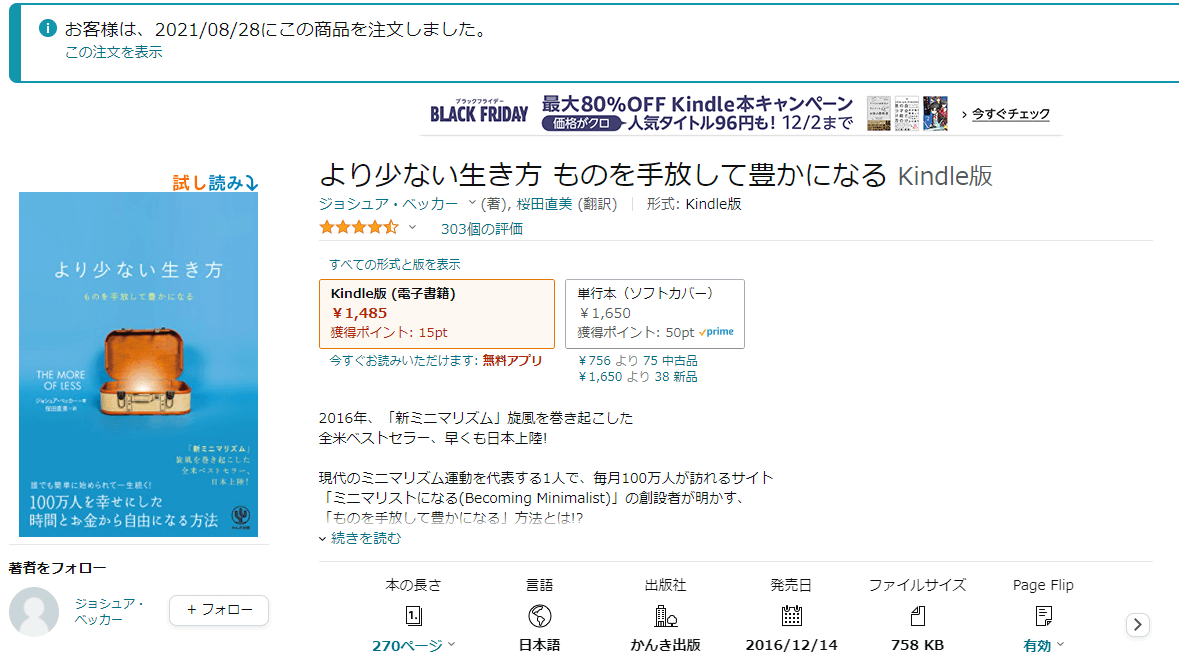Click the 日本語 language value
Image resolution: width=1179 pixels, height=672 pixels.
click(539, 645)
